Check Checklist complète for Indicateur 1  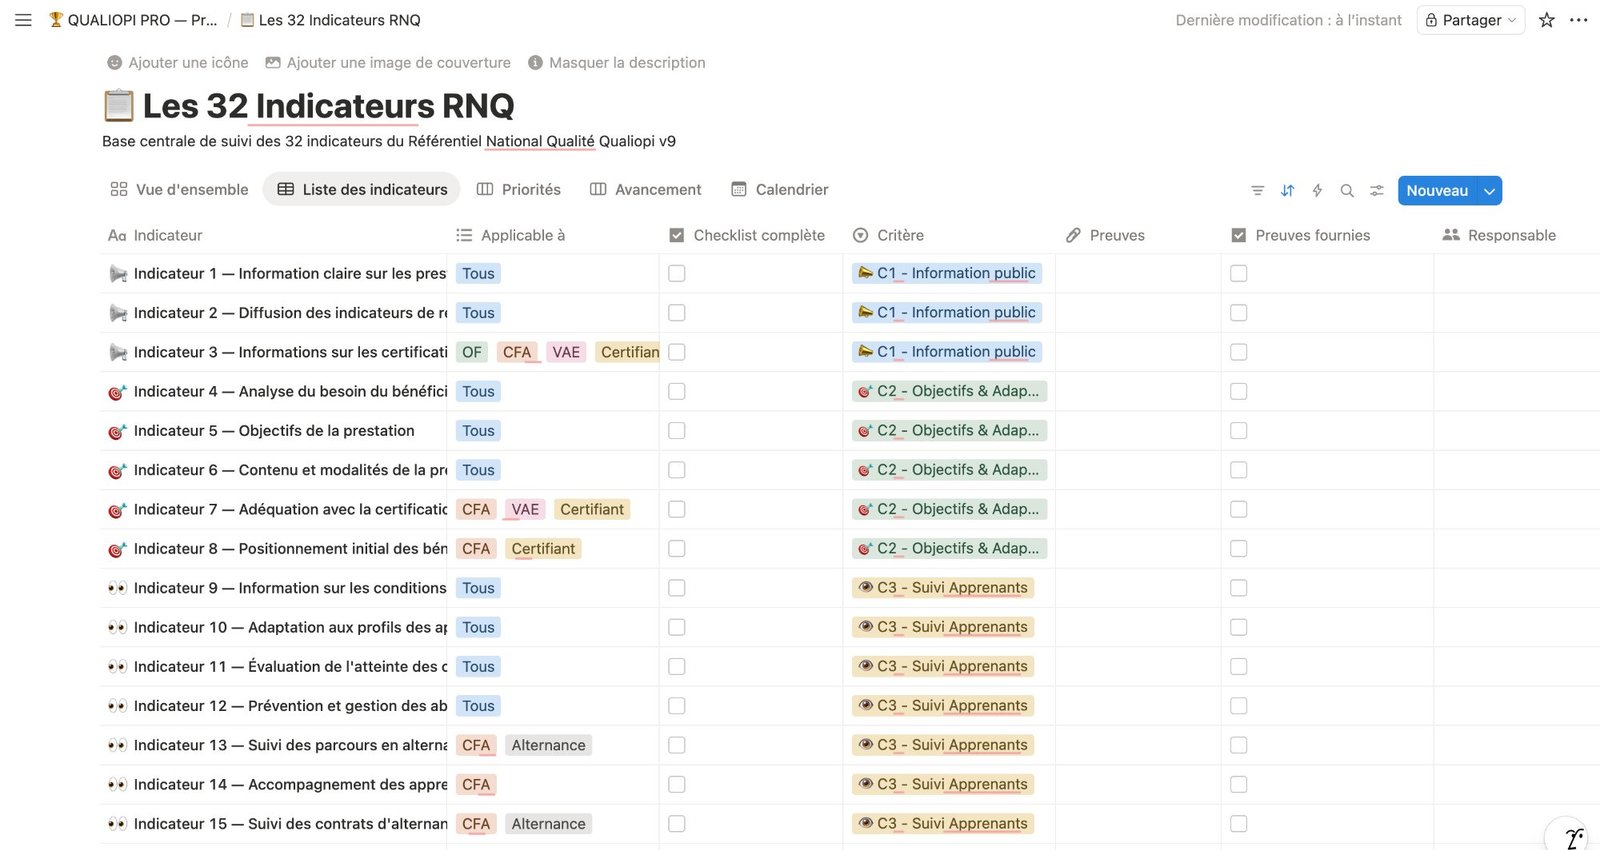(x=677, y=273)
